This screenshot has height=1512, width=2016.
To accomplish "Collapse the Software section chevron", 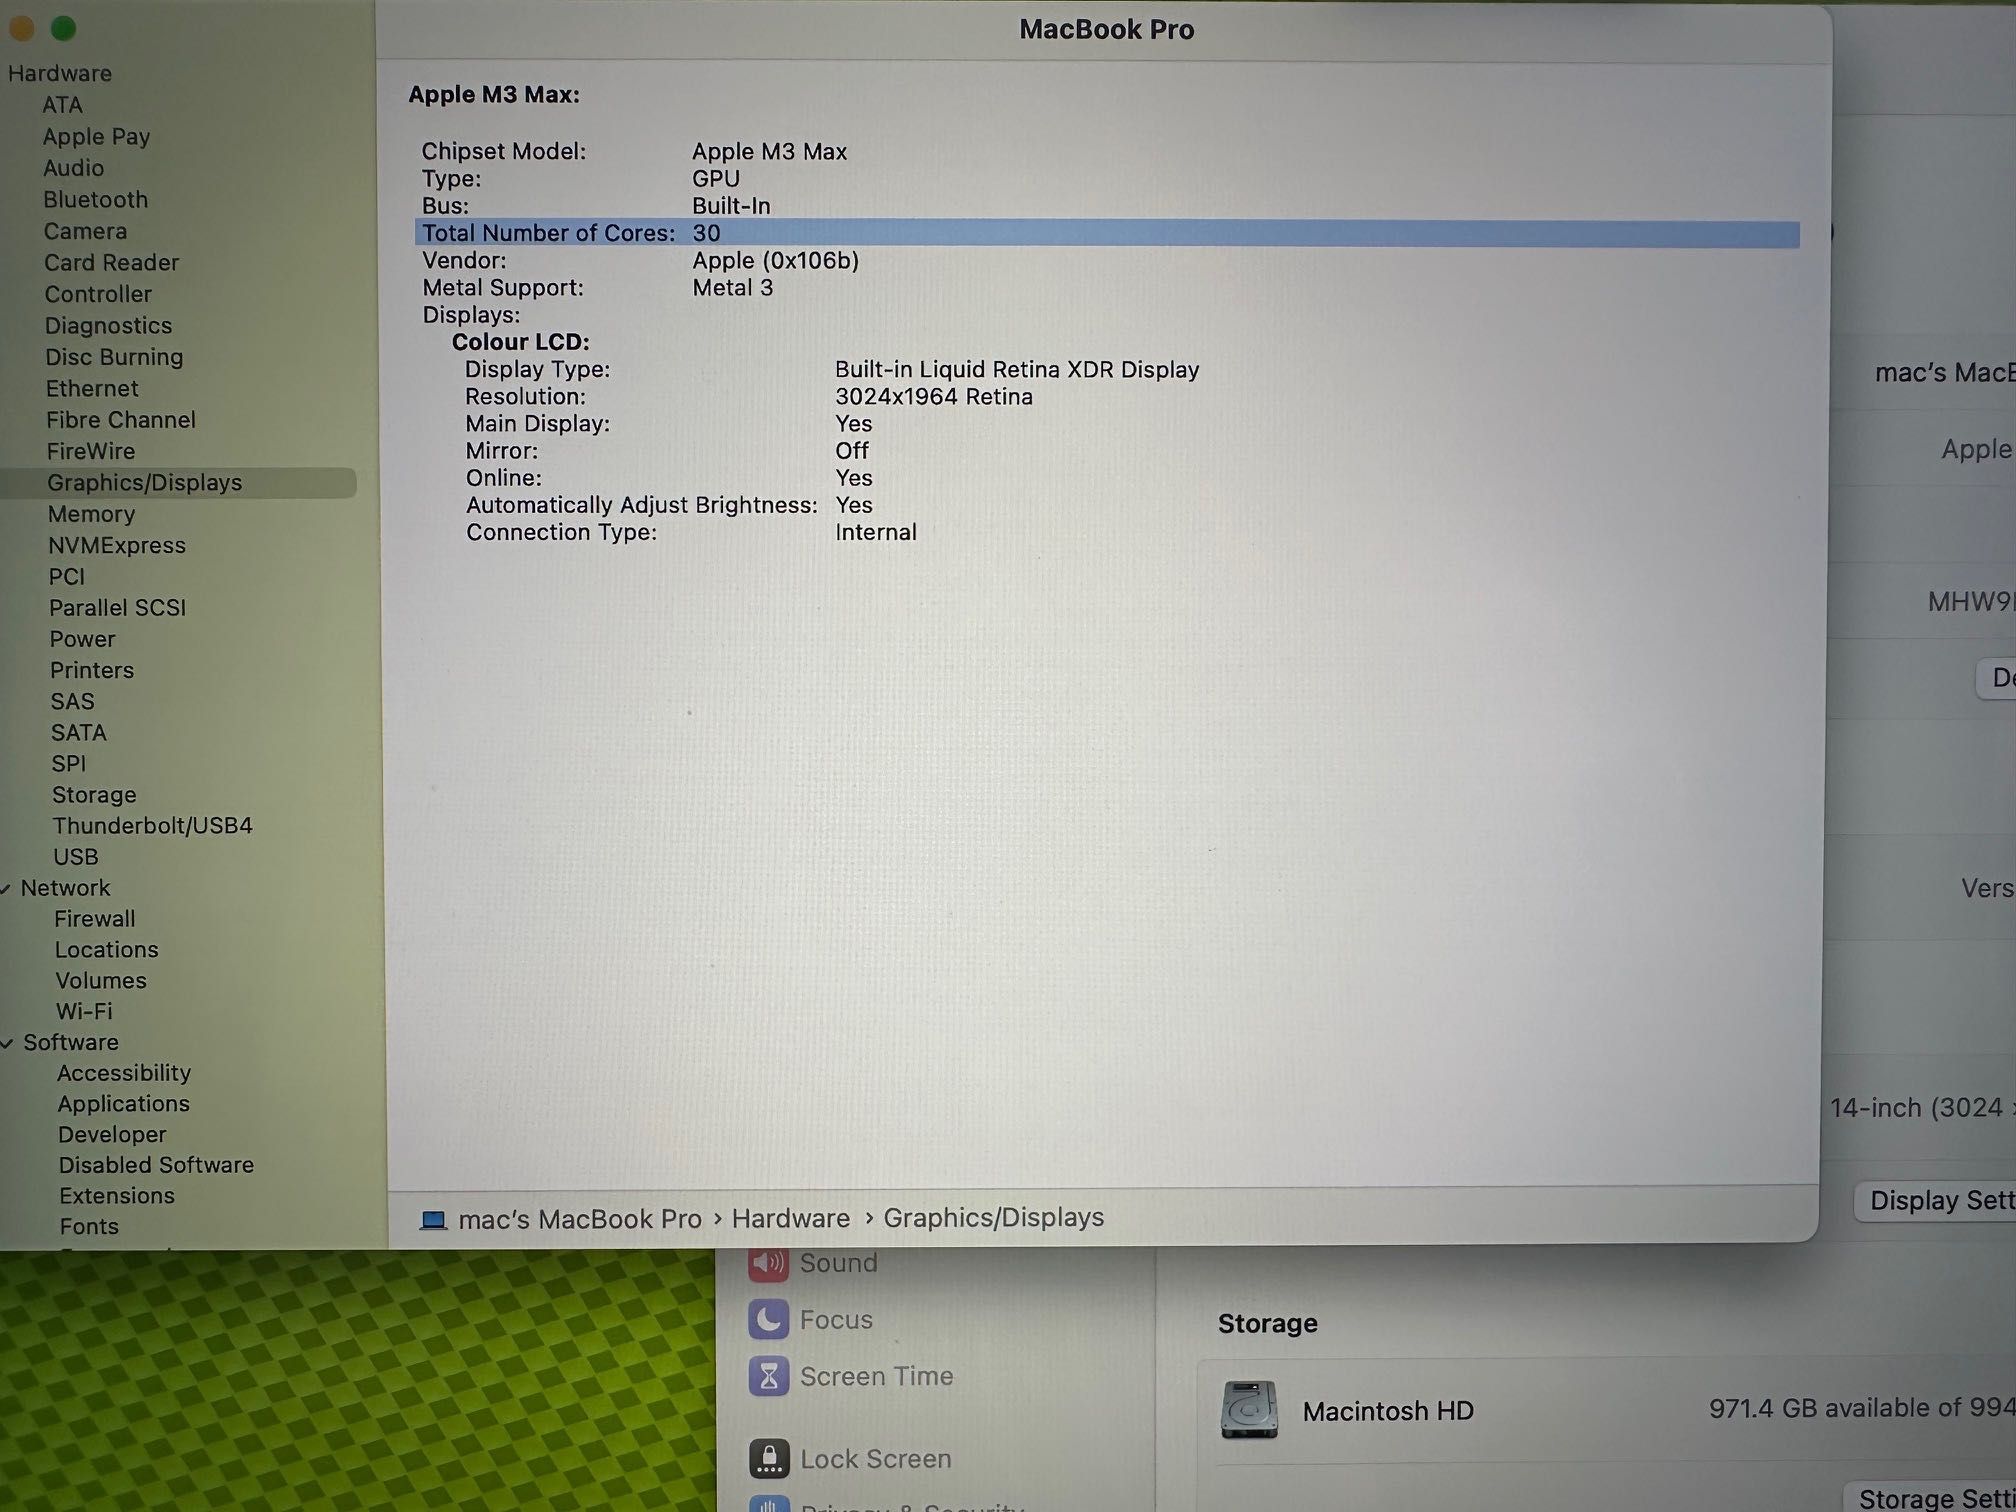I will pos(6,1043).
